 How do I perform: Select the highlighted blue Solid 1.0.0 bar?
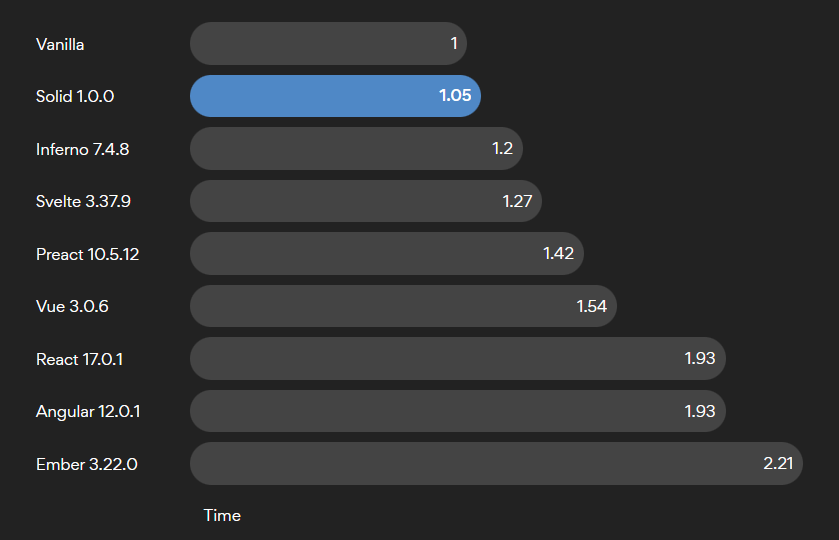[335, 96]
